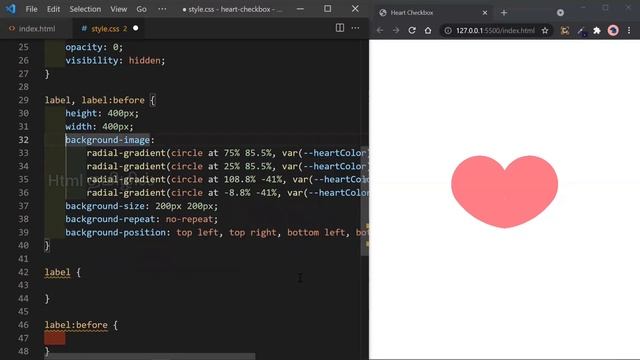Open the File menu
The image size is (640, 360).
pos(31,9)
